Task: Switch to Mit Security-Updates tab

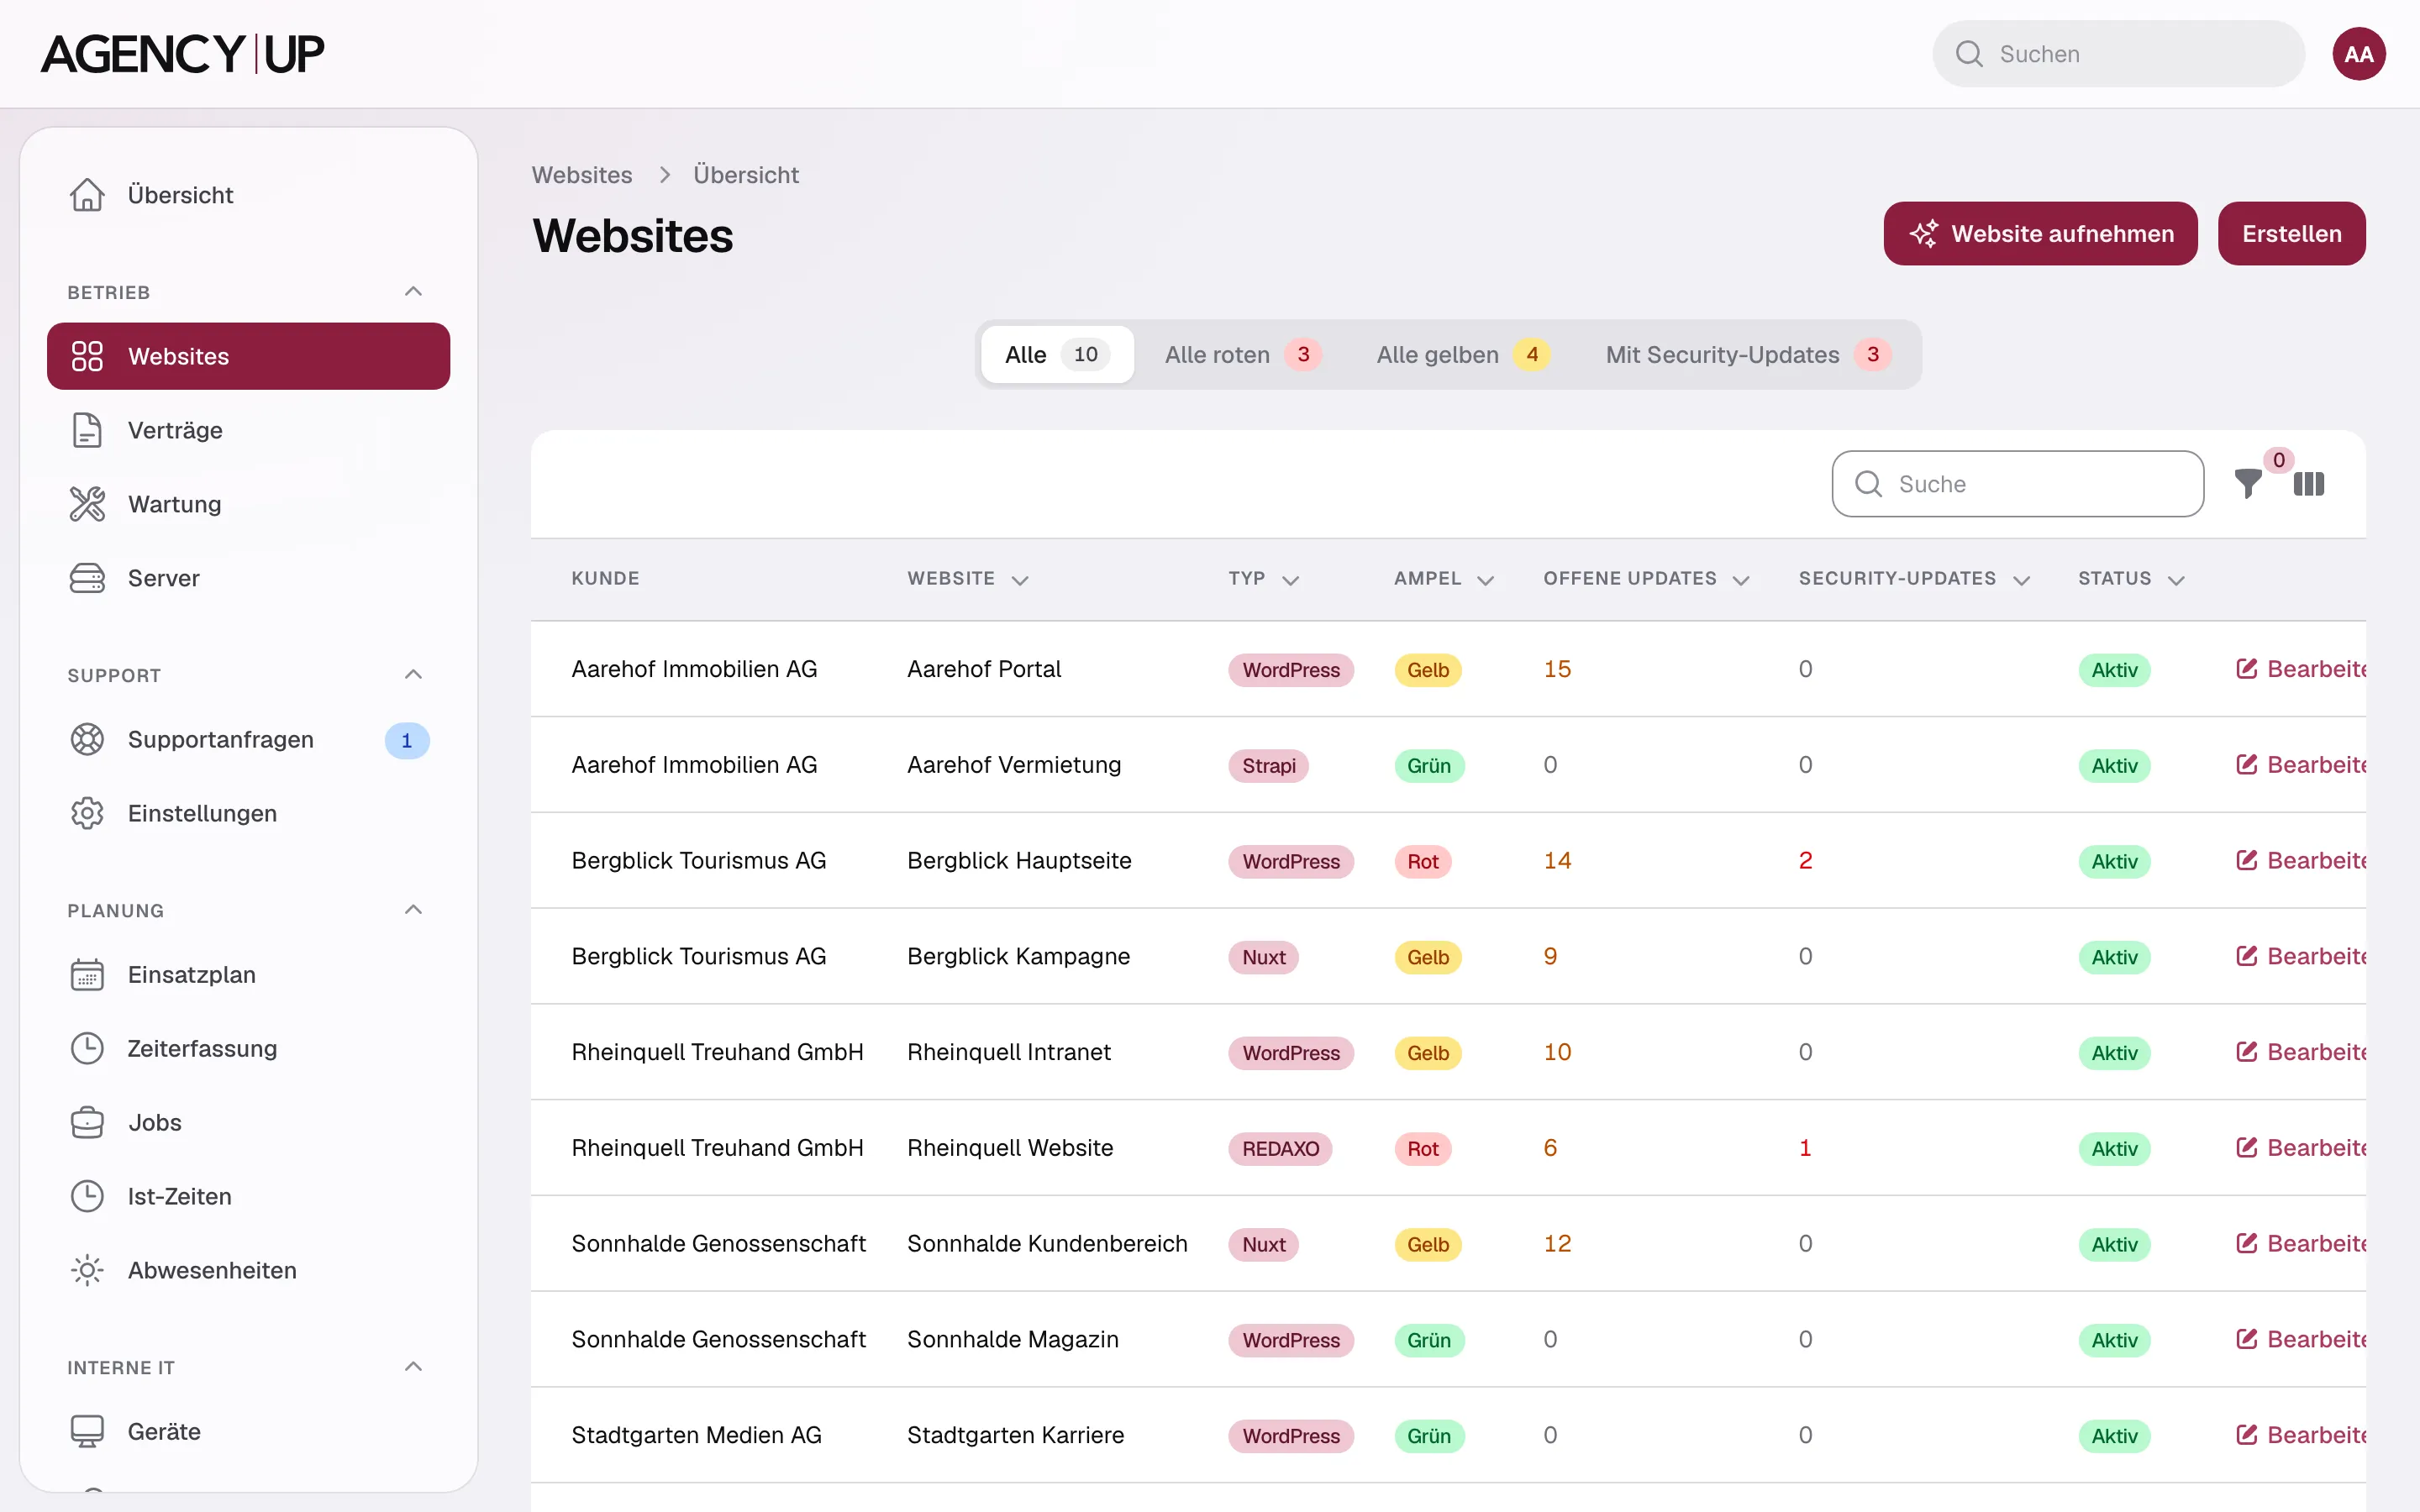Action: (x=1748, y=355)
